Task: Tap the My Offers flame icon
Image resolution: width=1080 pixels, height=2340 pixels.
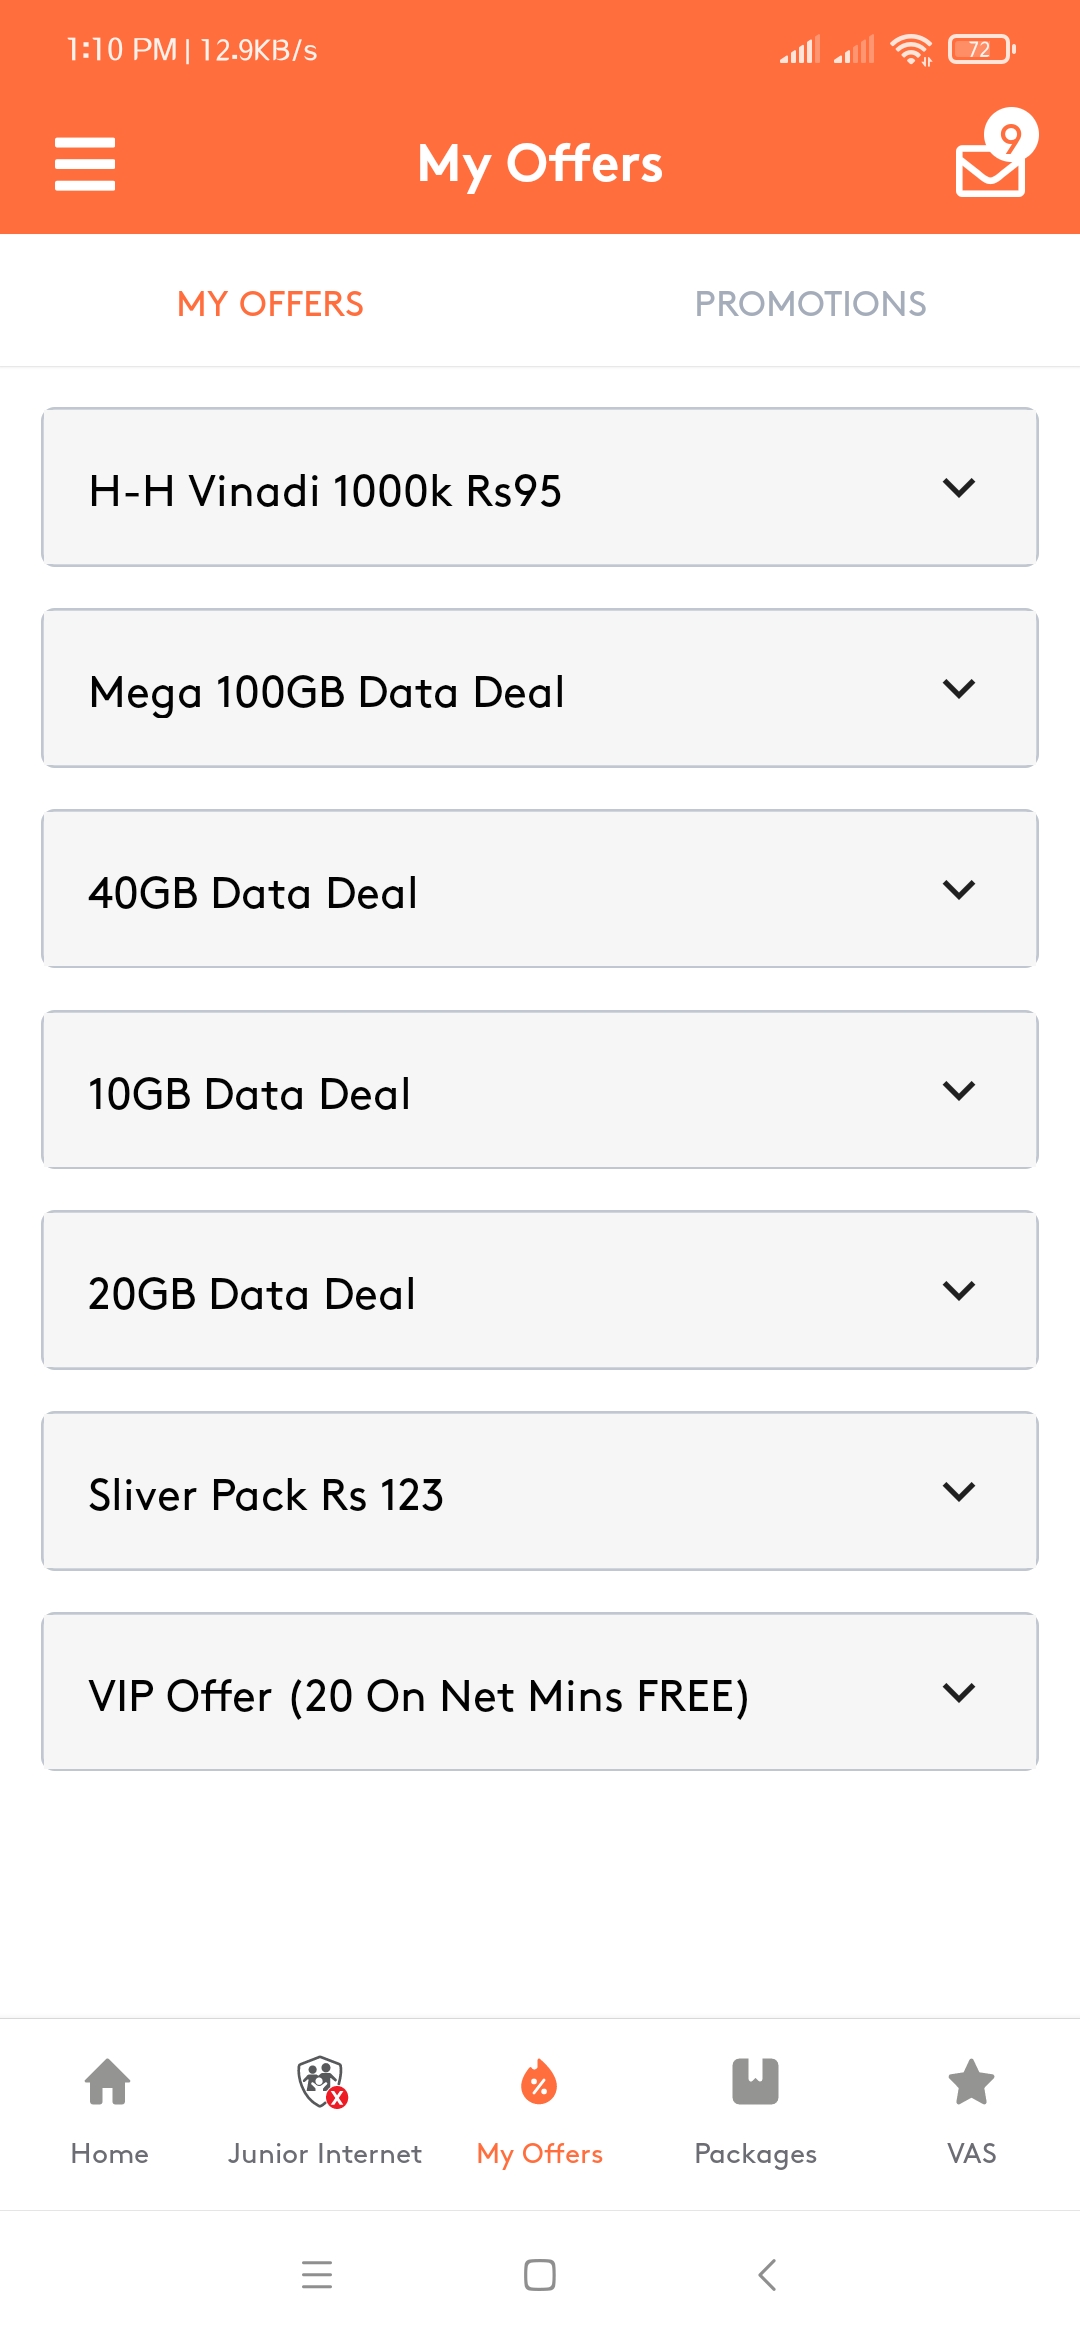Action: tap(539, 2082)
